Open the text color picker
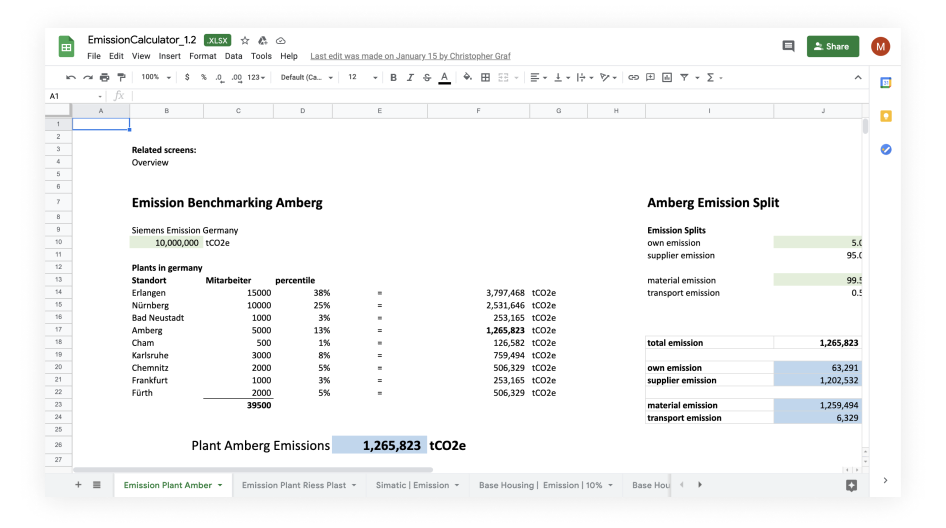 click(x=445, y=78)
